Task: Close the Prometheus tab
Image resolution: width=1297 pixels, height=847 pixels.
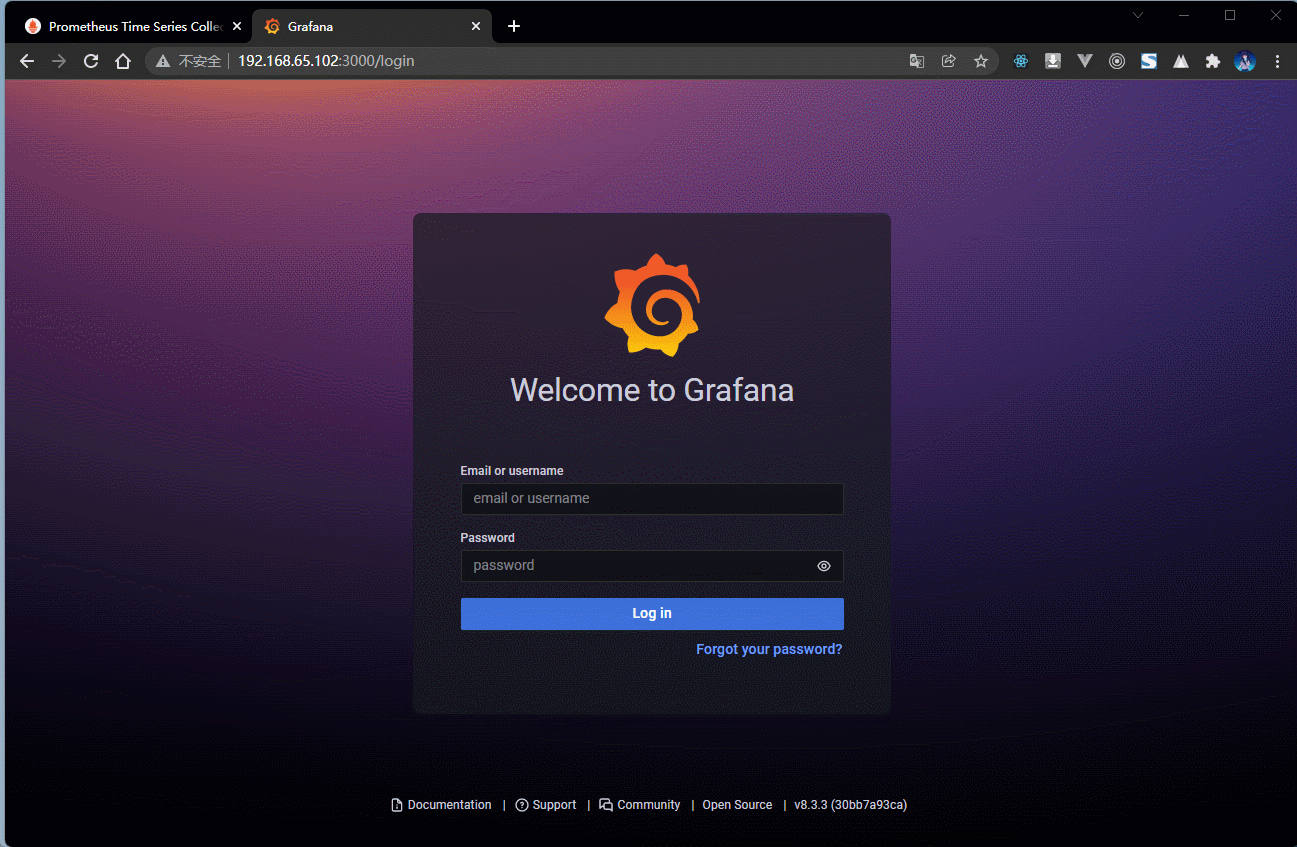Action: [237, 27]
